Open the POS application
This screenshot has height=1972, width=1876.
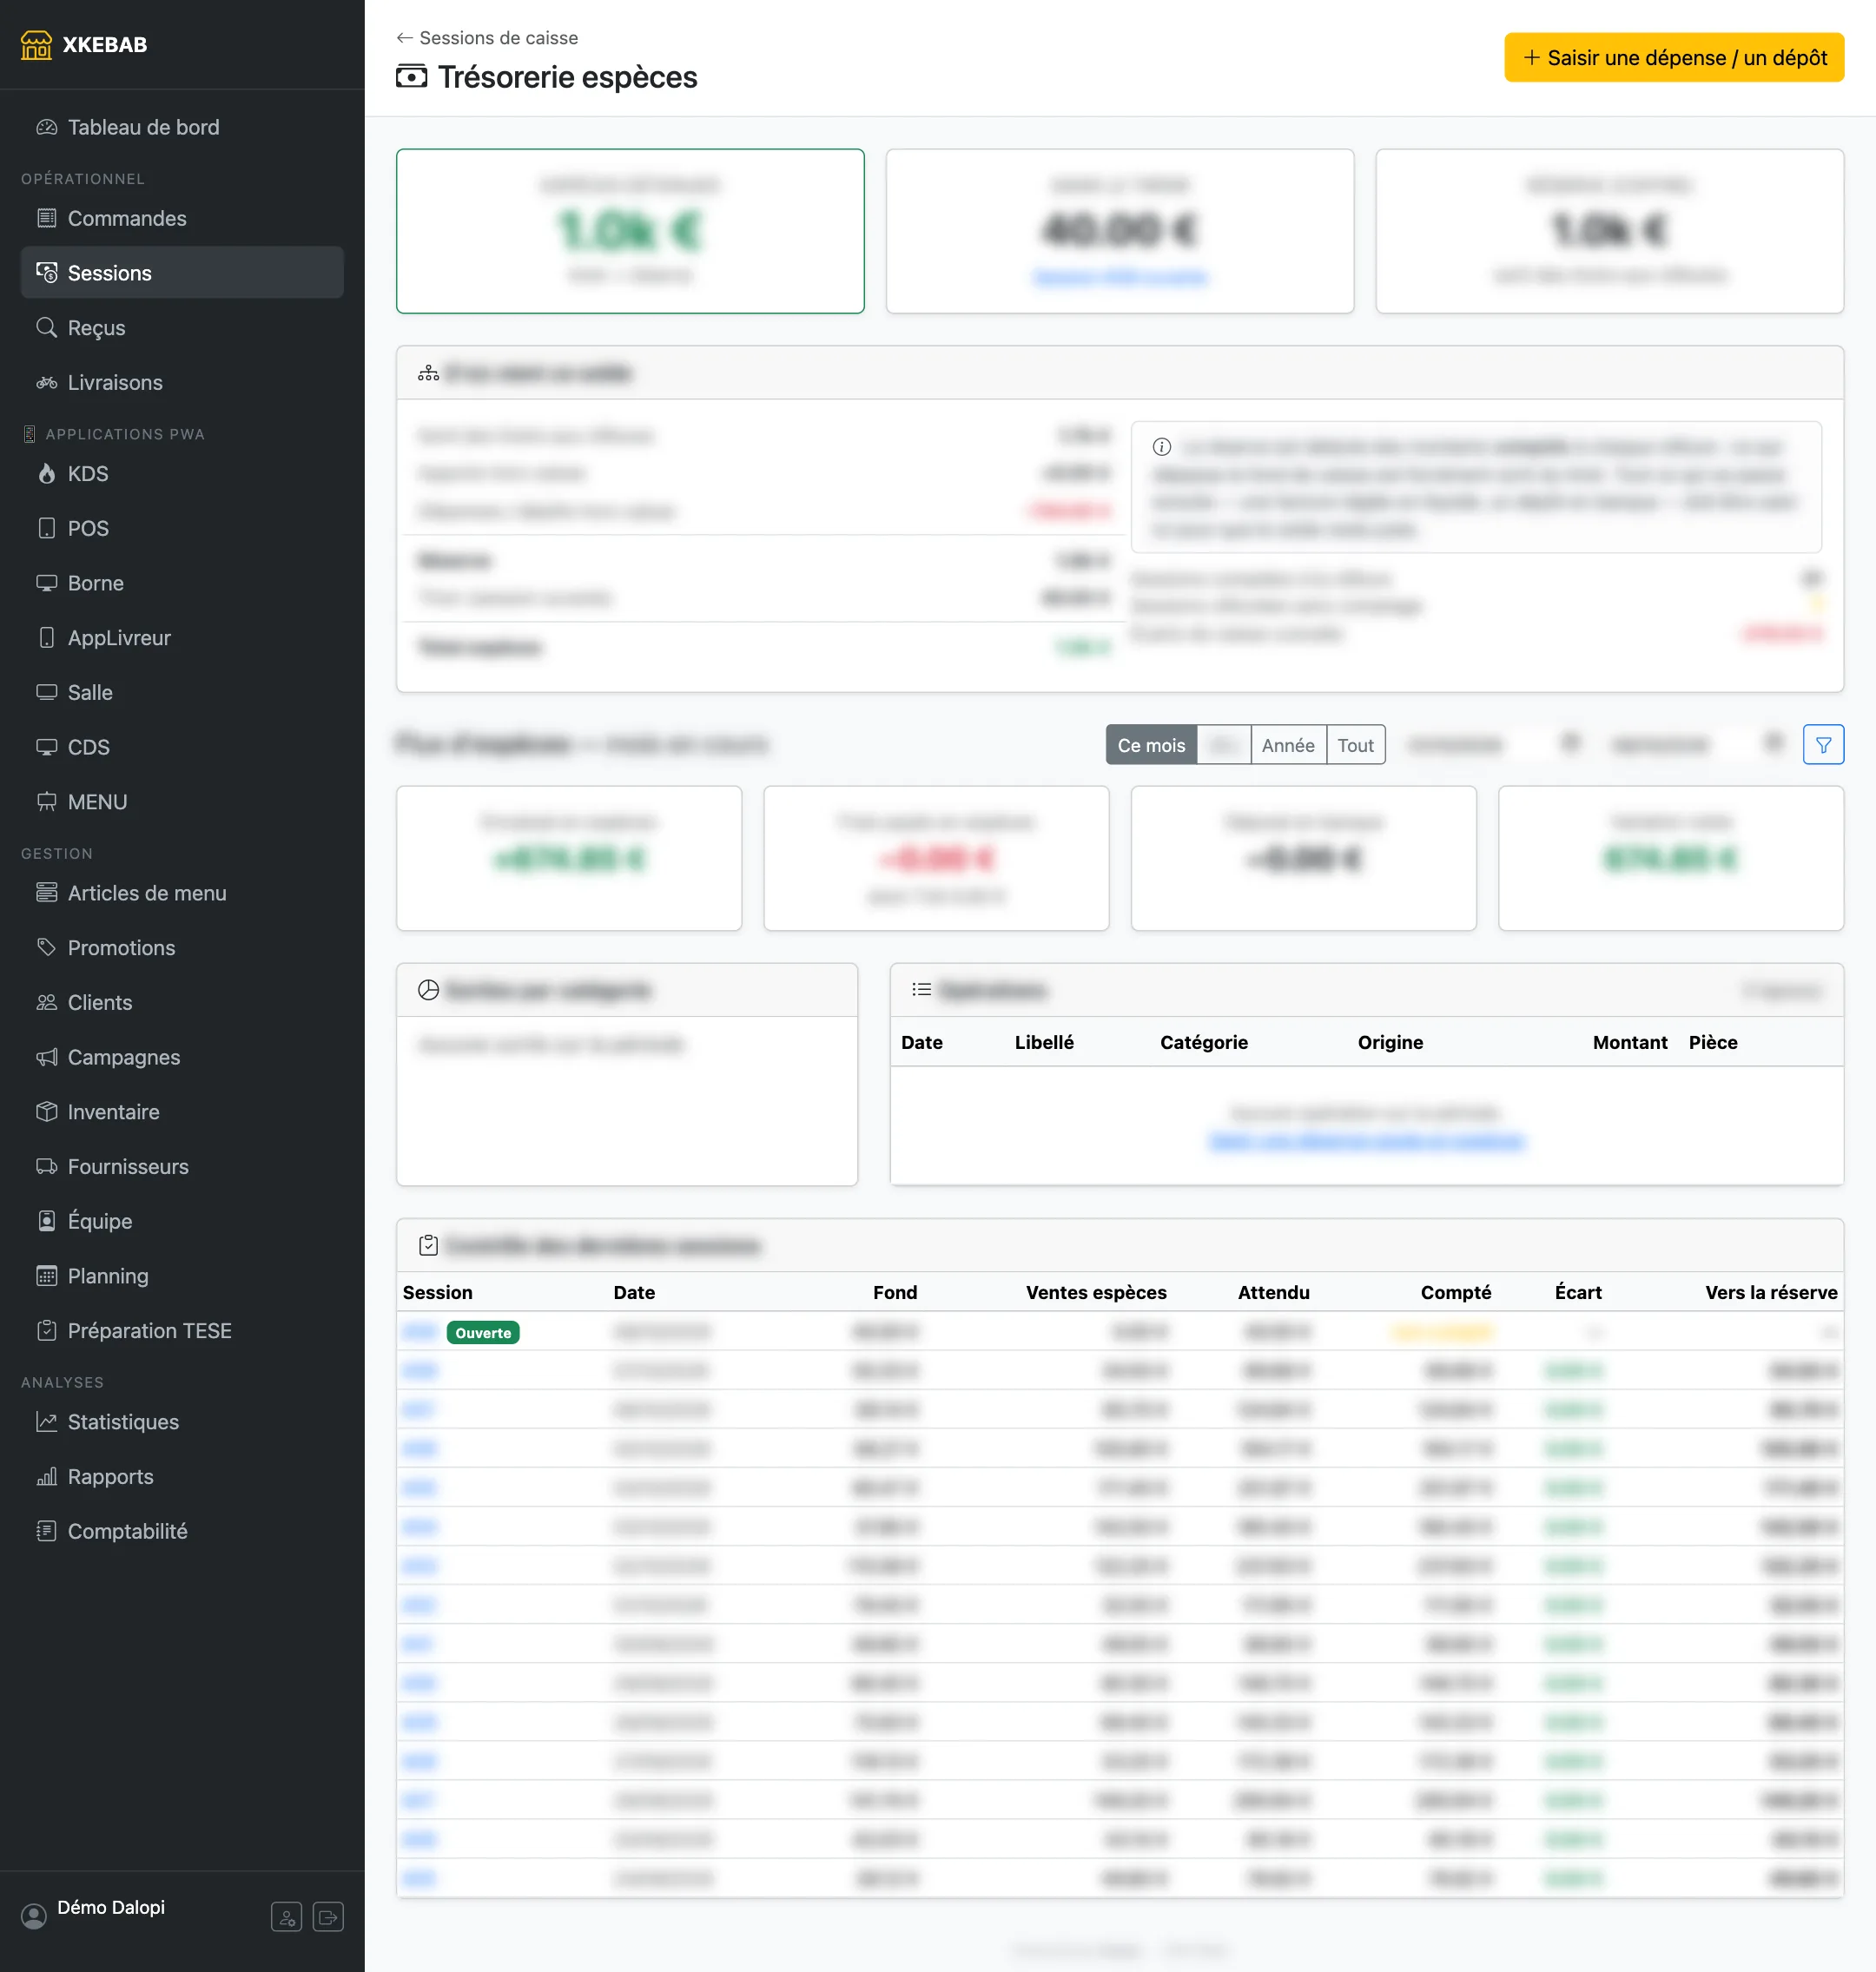point(182,528)
